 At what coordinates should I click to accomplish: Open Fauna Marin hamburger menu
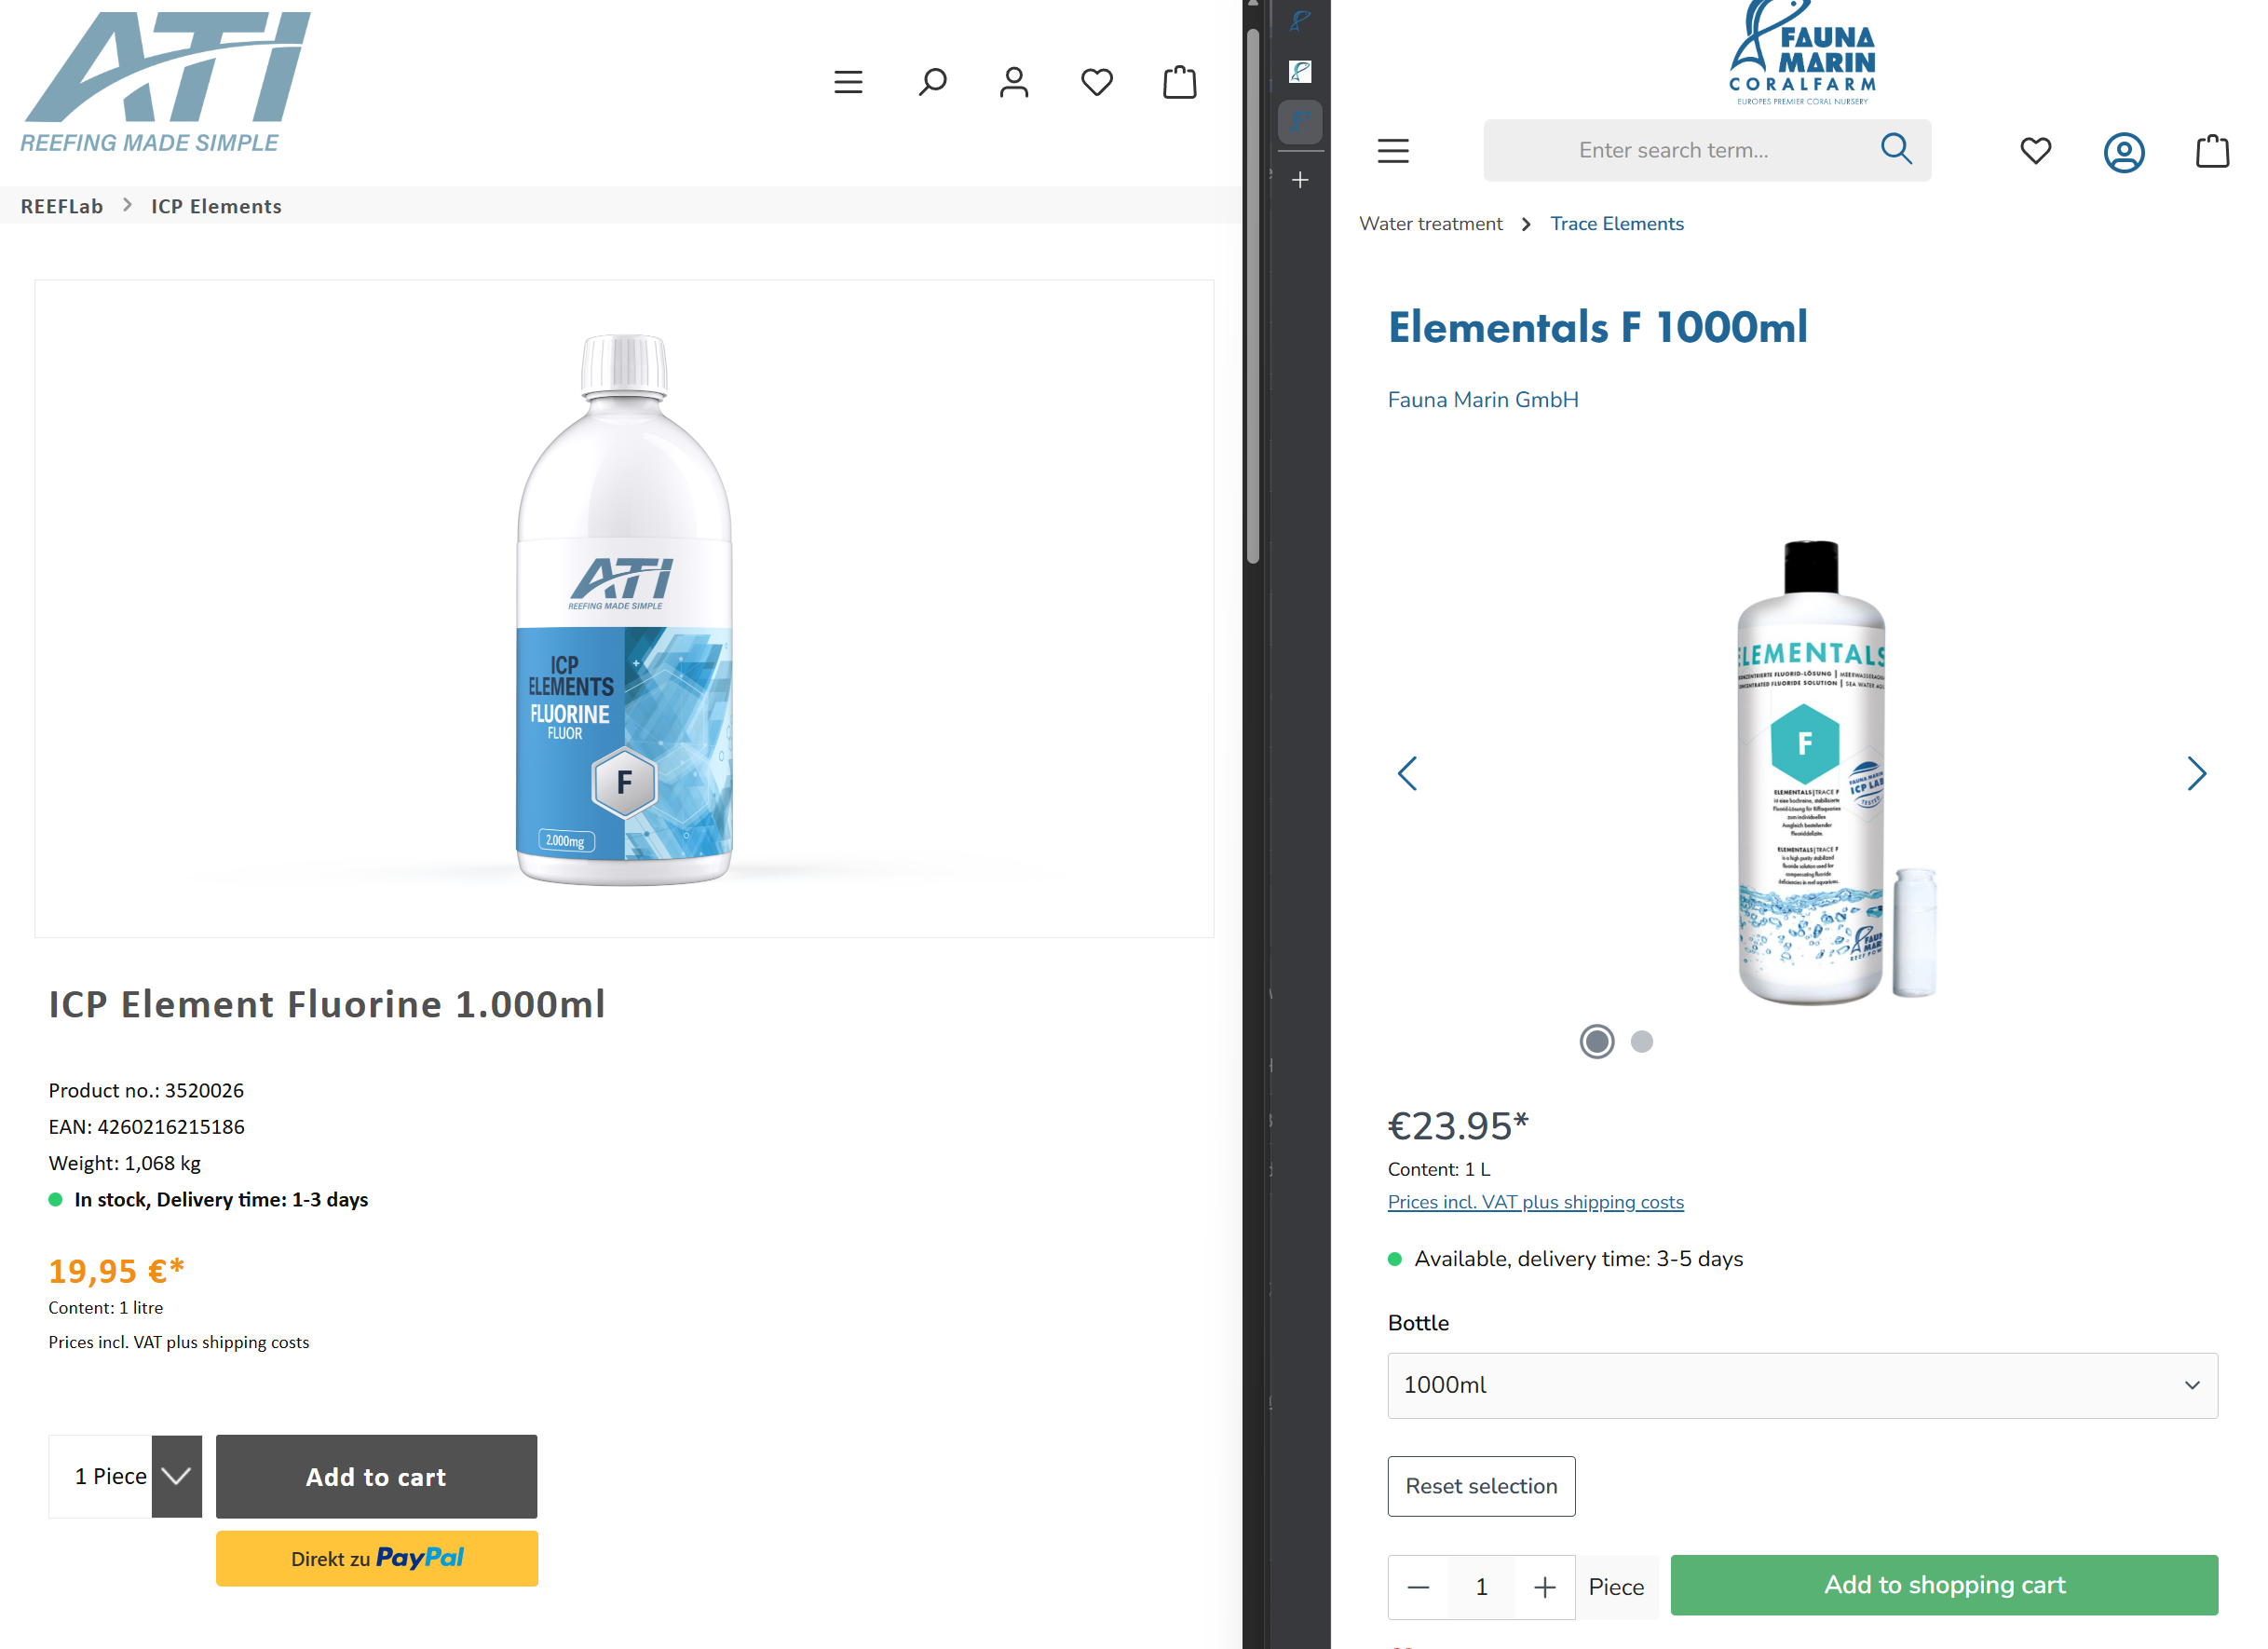[x=1393, y=151]
